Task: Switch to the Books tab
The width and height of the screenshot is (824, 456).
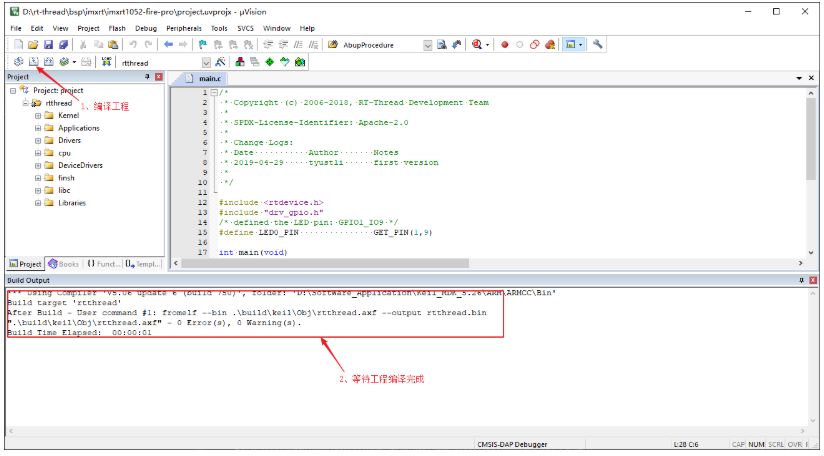Action: point(63,263)
